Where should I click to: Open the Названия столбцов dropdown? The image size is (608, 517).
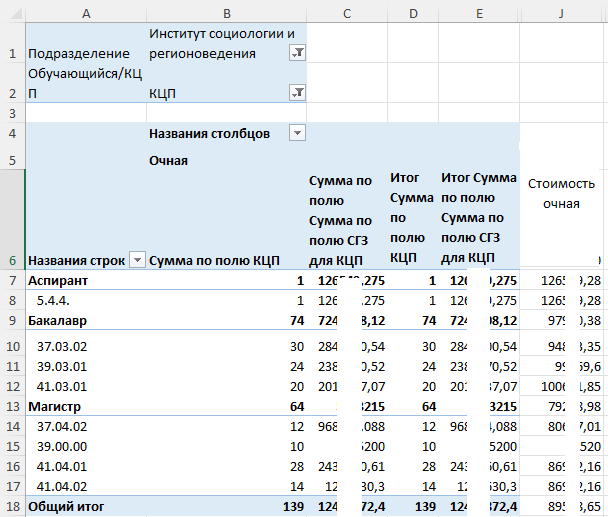[x=297, y=133]
